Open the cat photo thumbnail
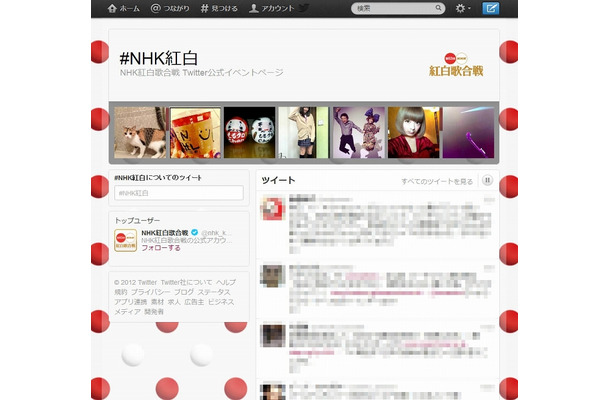The image size is (610, 400). click(x=140, y=132)
